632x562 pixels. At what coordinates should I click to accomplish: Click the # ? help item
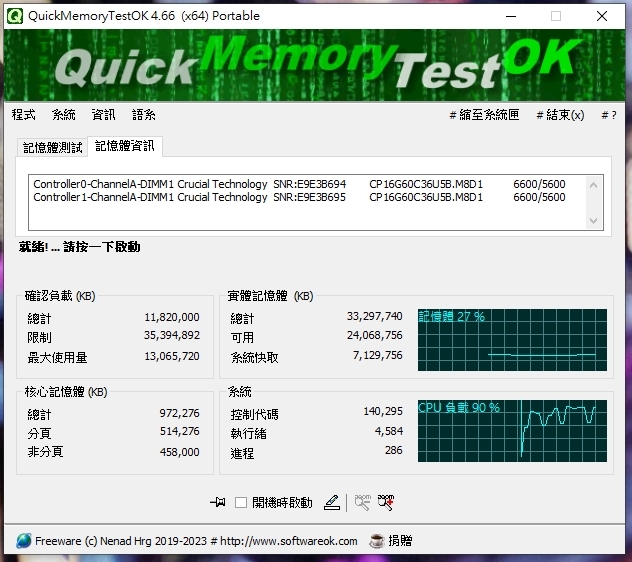click(609, 115)
